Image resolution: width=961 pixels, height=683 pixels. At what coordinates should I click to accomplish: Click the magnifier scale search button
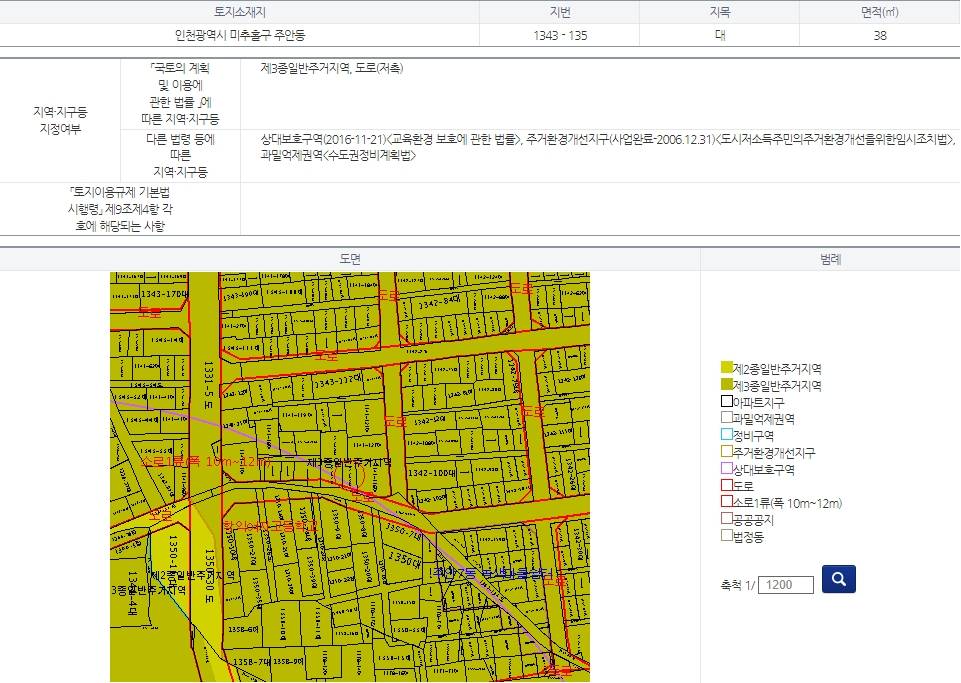point(838,579)
